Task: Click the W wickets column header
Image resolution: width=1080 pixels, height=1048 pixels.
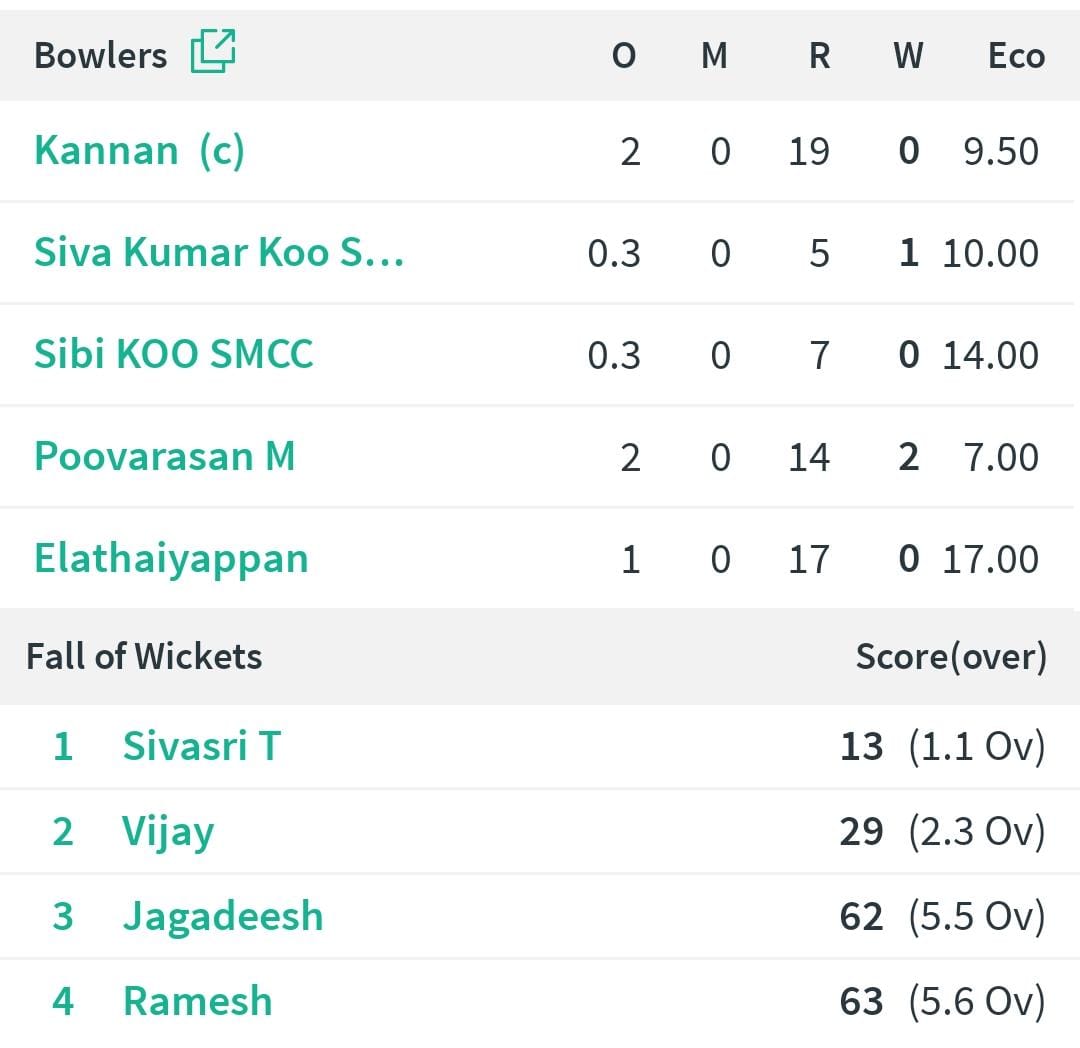Action: pos(908,56)
